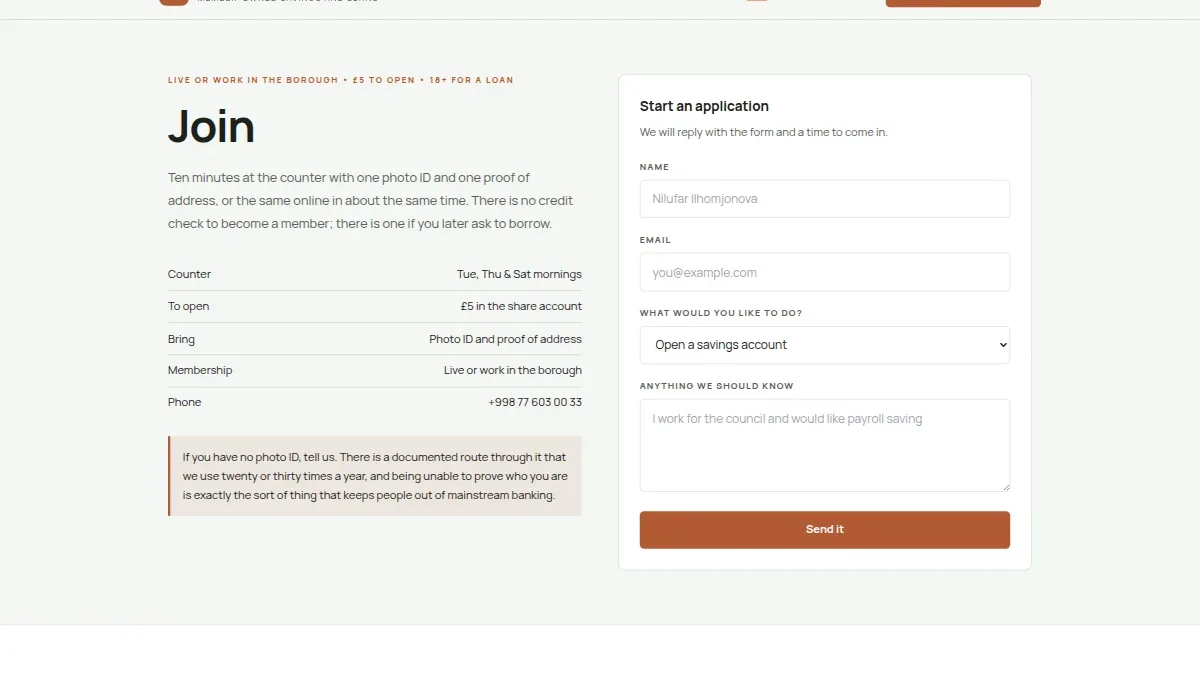Click the Name input field
The height and width of the screenshot is (675, 1200).
(x=824, y=199)
